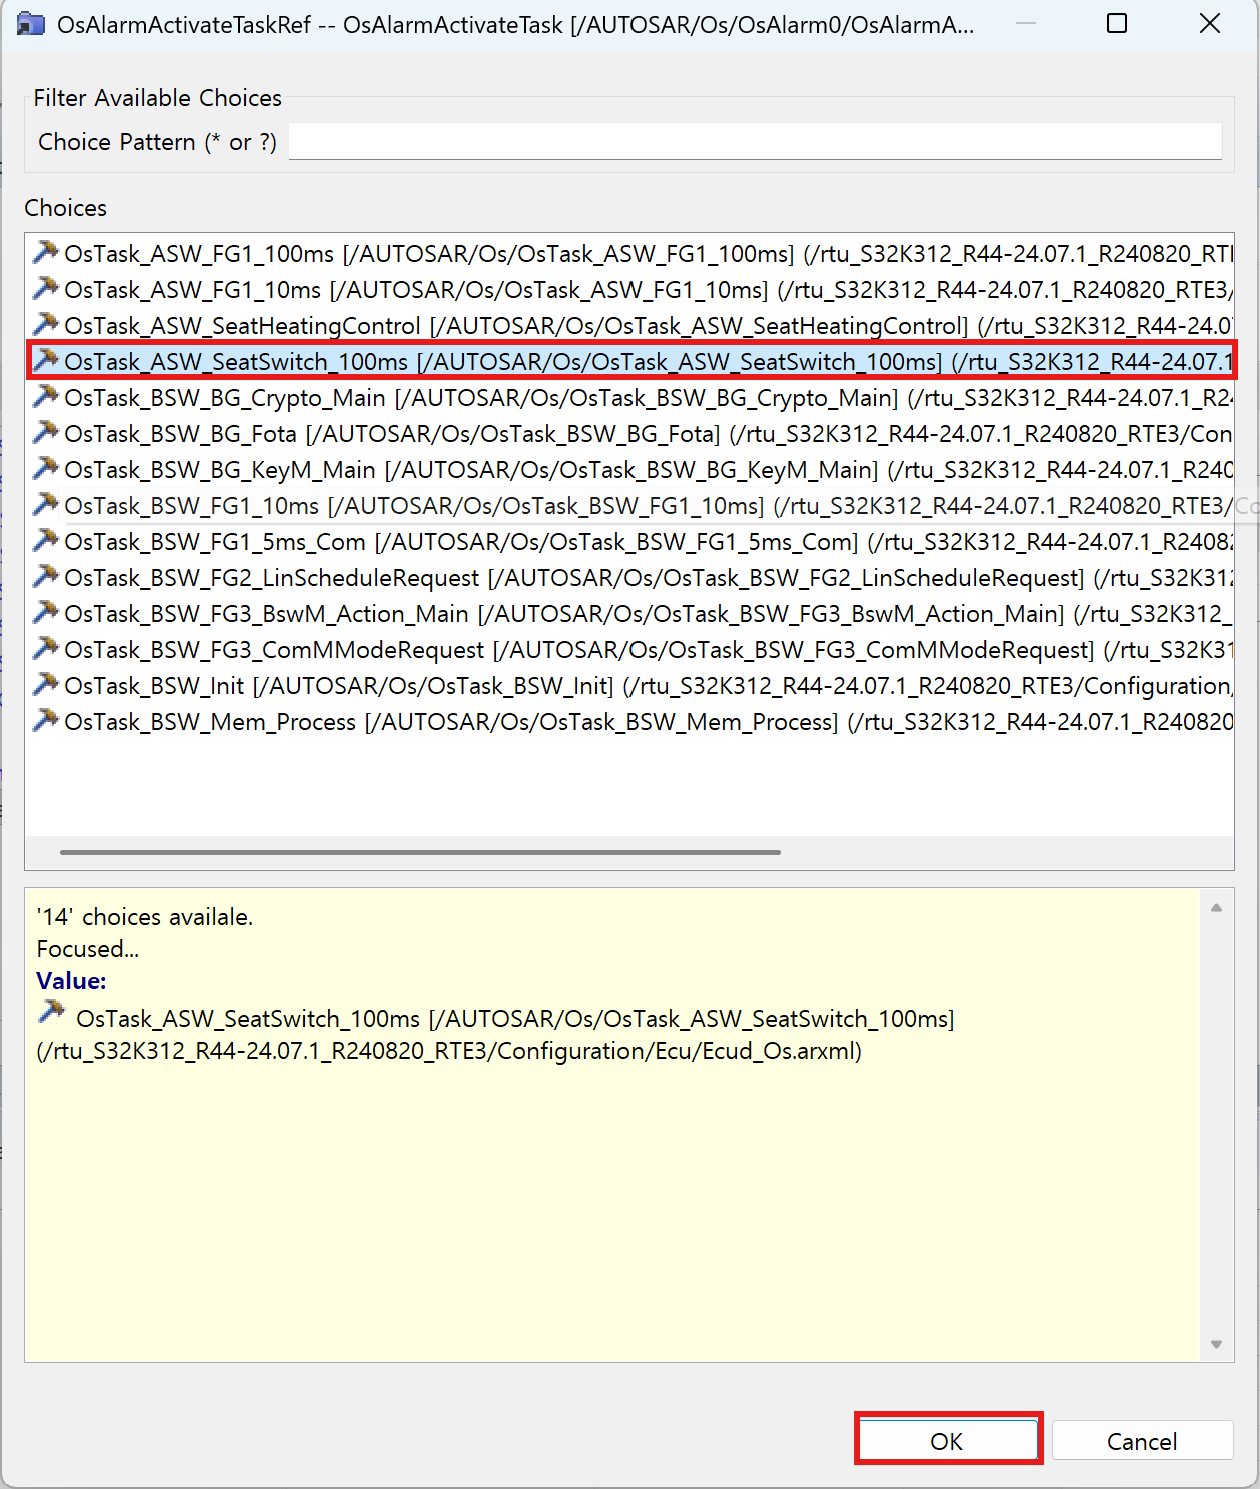Select OsTask_BSW_FG3_BswM_Action_Main choice

coord(630,613)
